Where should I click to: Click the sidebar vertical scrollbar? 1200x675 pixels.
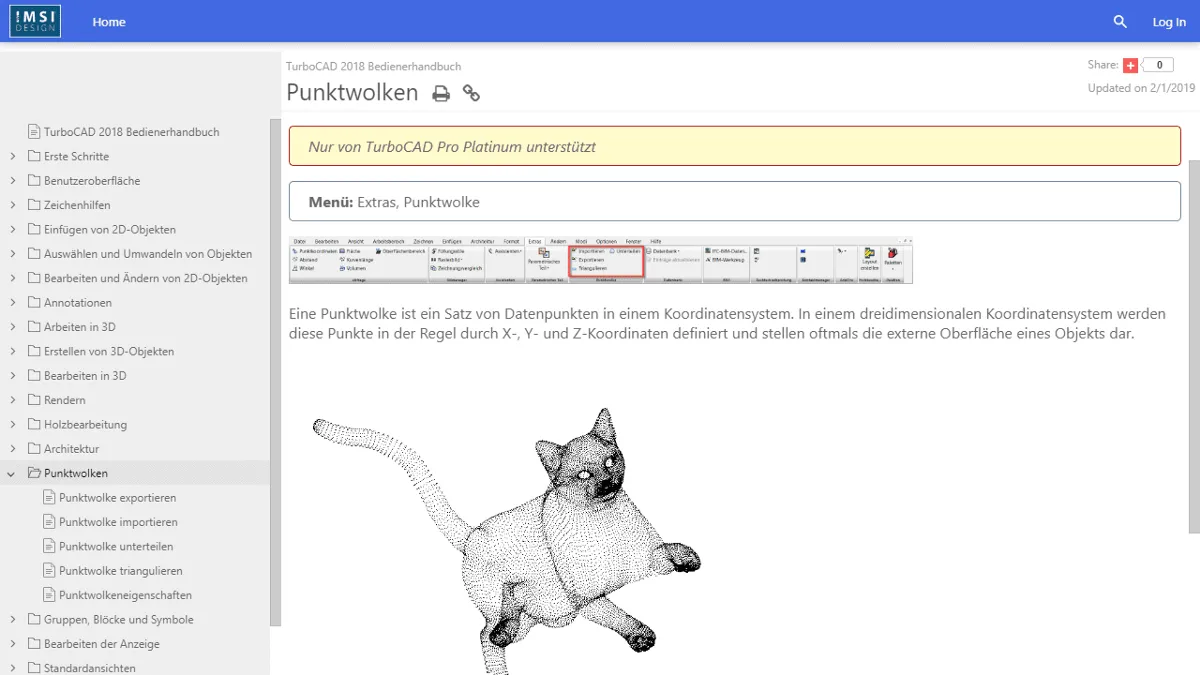(x=275, y=370)
